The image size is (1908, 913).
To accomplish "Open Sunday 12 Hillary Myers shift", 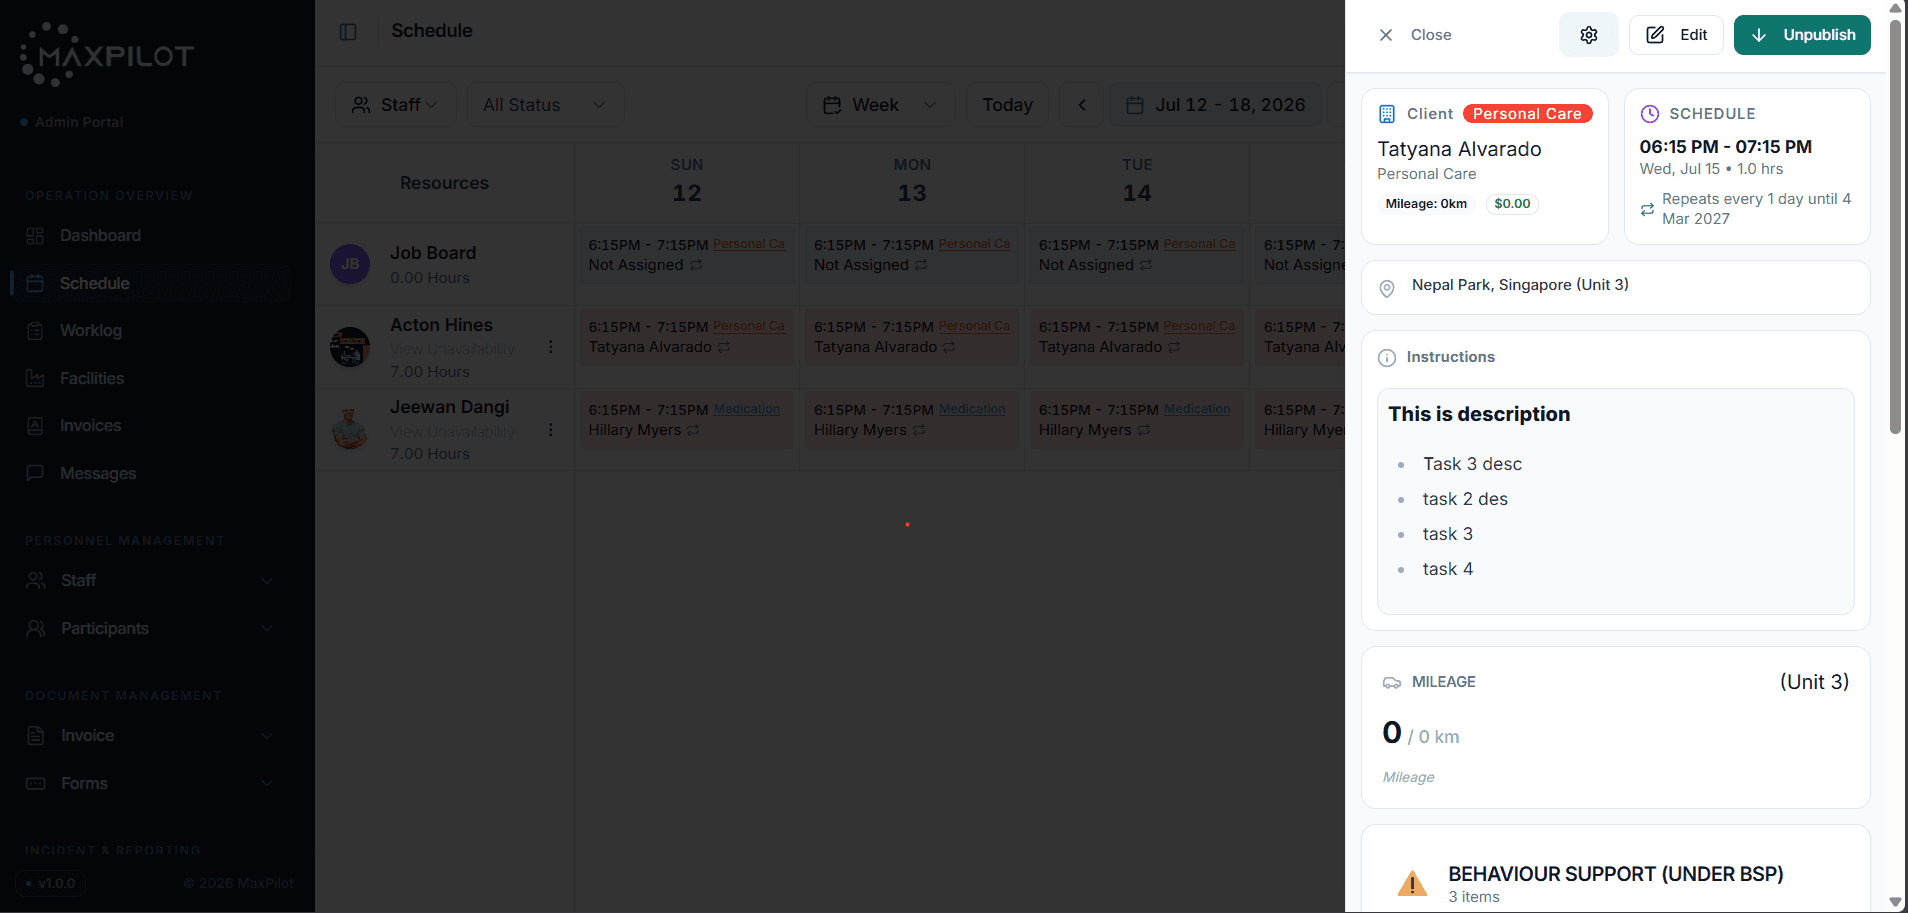I will pos(687,420).
